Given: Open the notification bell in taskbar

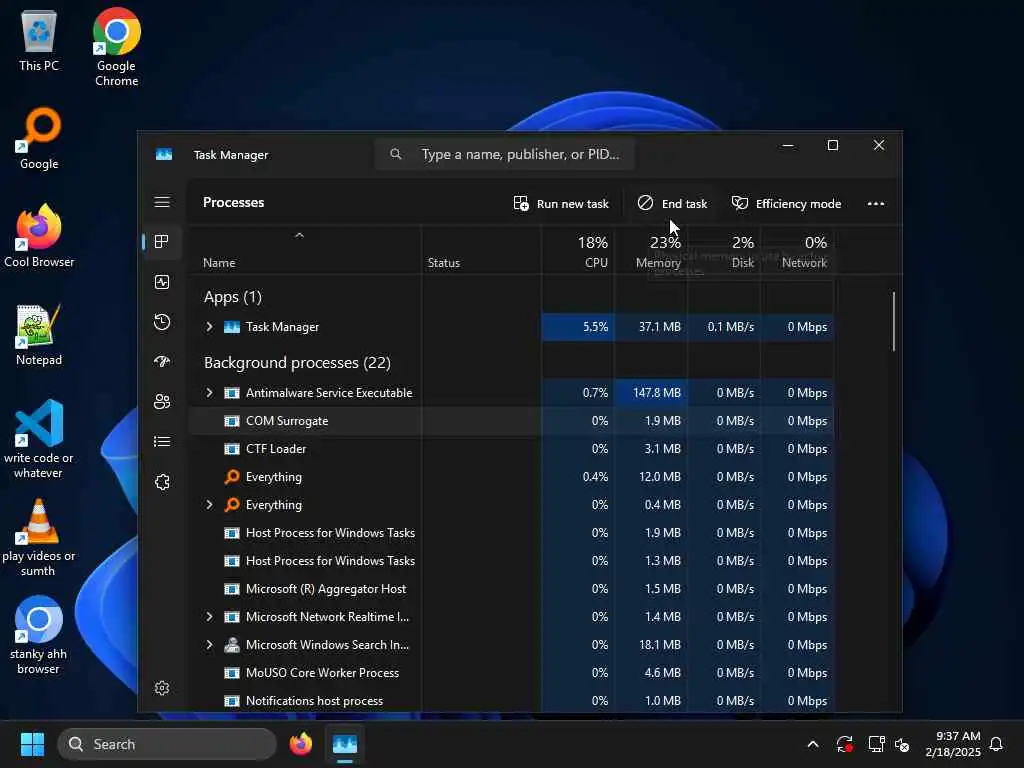Looking at the screenshot, I should click(x=997, y=744).
